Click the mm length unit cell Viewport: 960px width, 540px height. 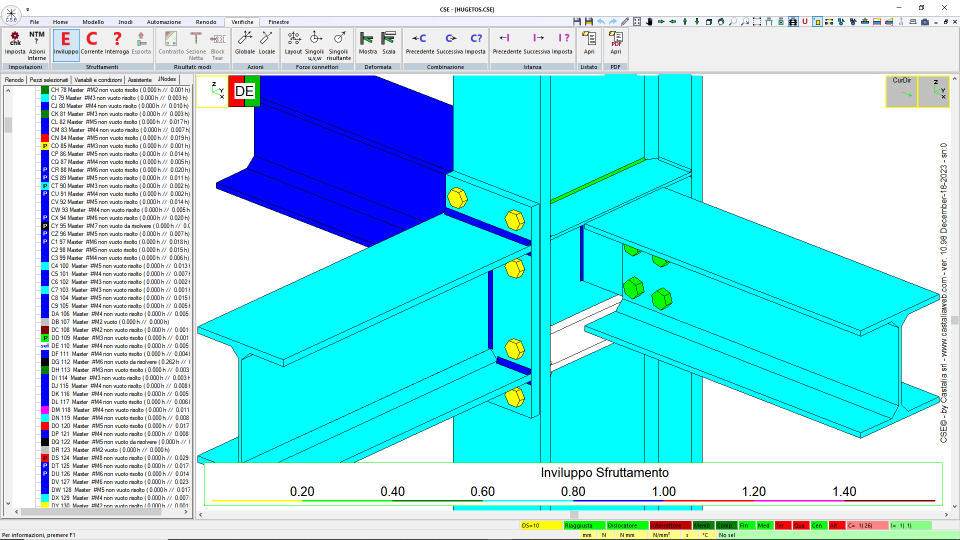coord(587,535)
